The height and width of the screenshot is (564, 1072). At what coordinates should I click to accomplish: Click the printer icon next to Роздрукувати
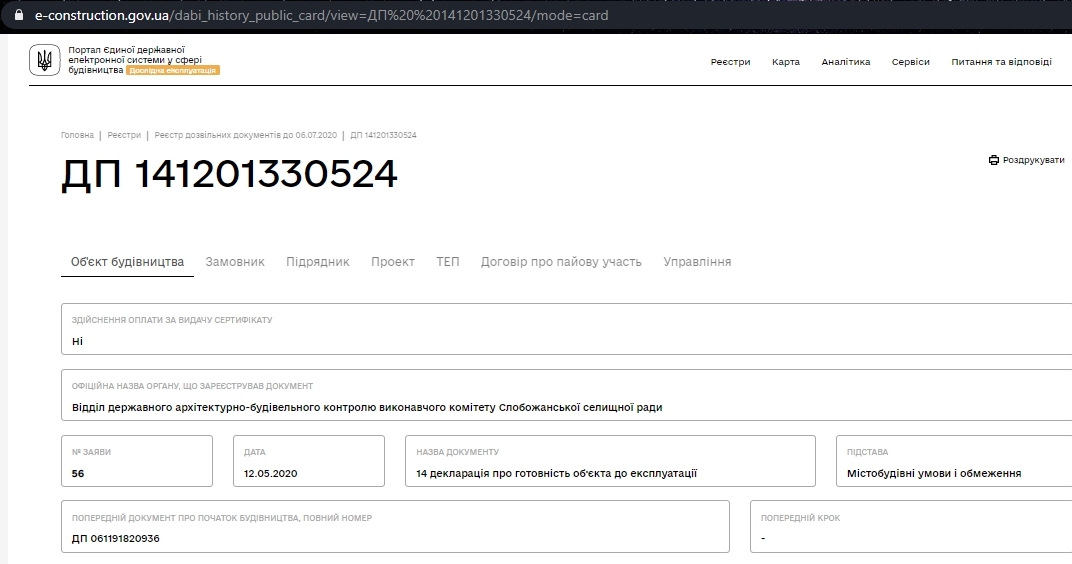[993, 160]
